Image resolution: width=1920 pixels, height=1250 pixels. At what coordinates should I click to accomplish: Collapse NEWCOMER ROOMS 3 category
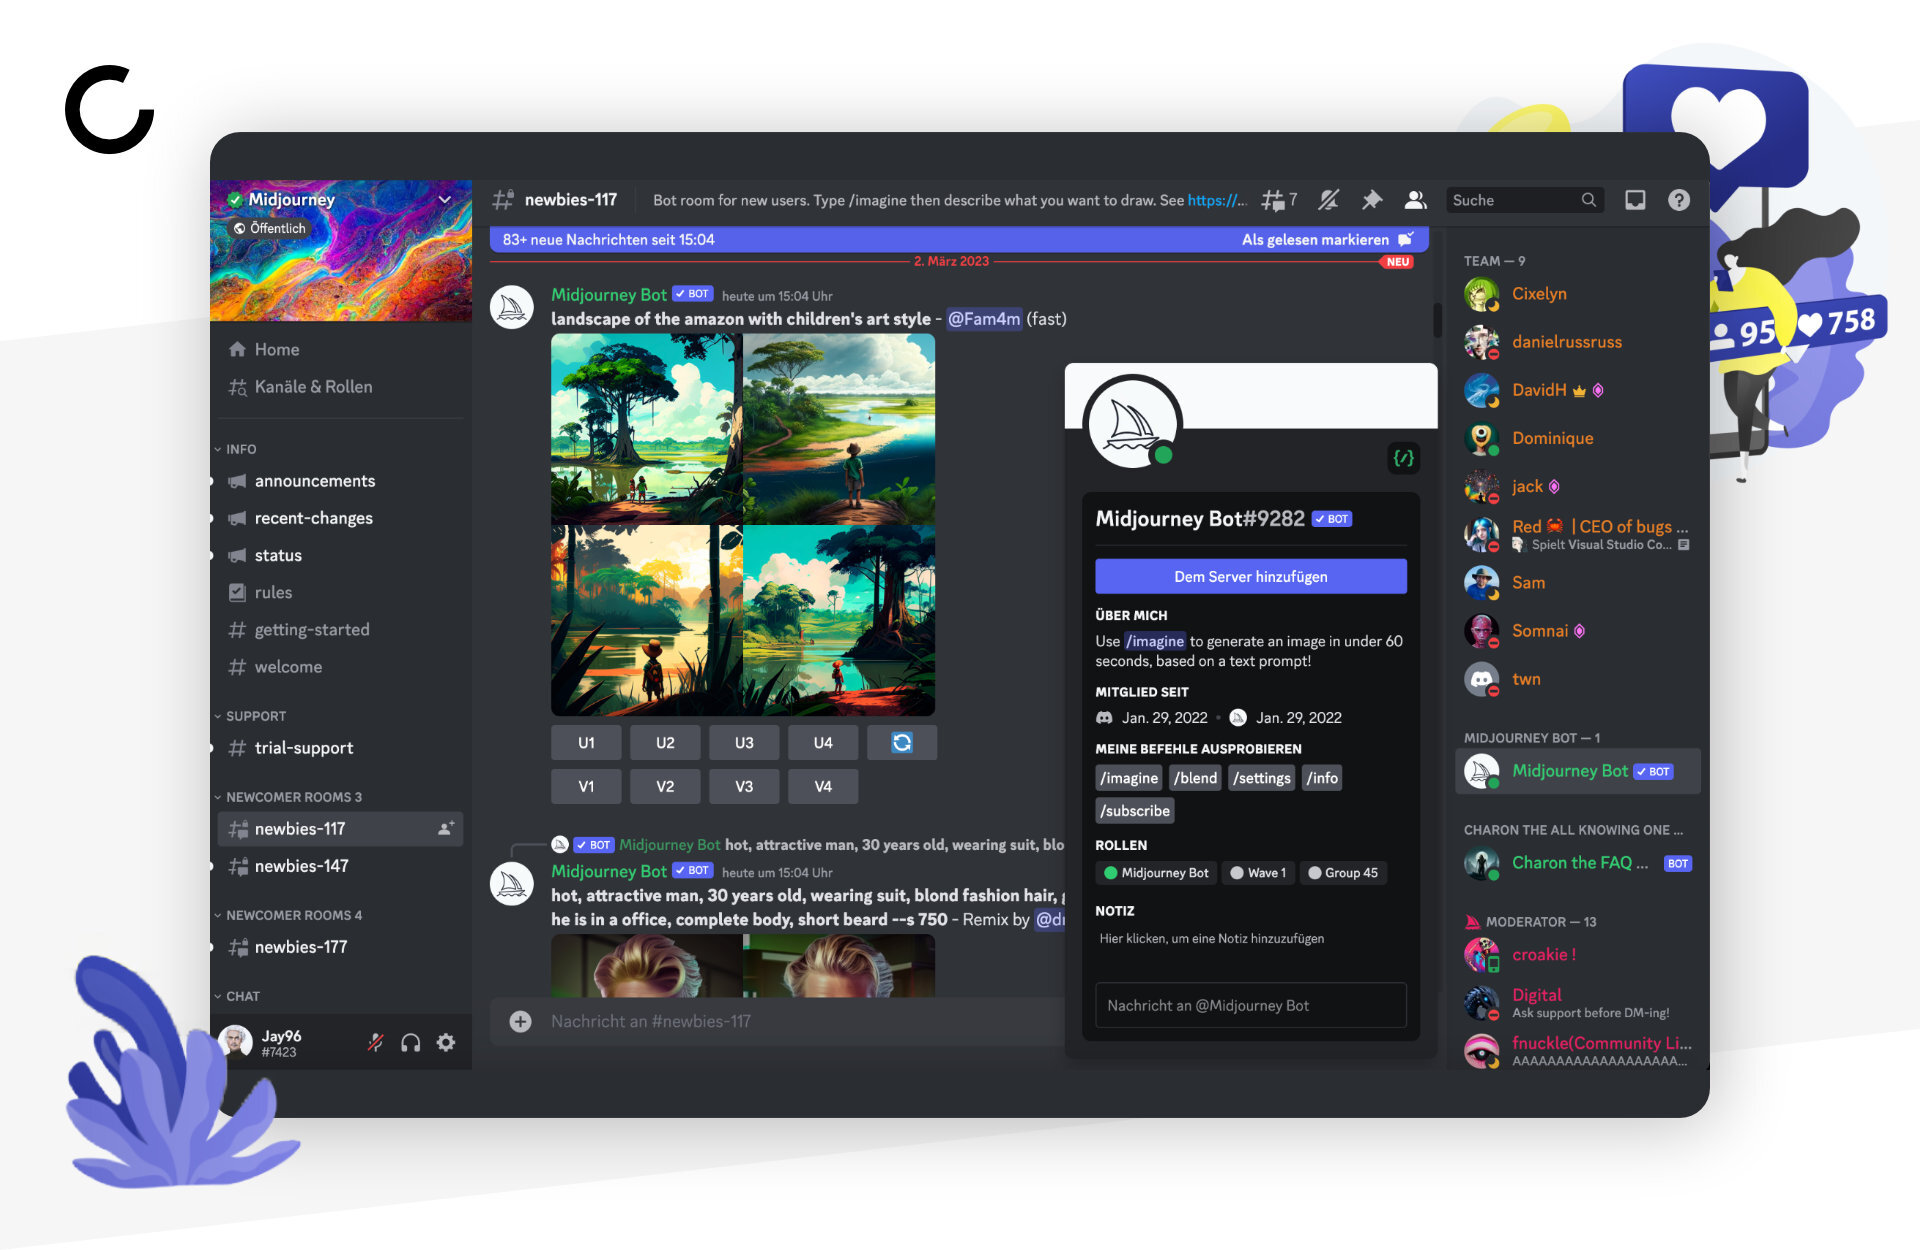288,797
